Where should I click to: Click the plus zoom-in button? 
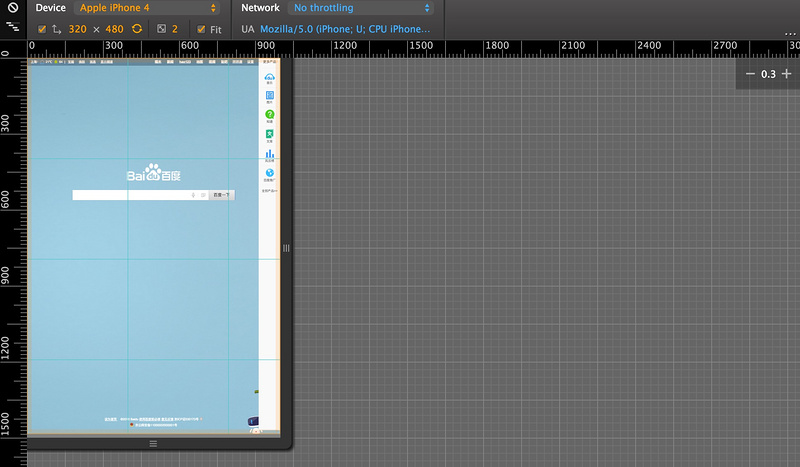pos(787,74)
